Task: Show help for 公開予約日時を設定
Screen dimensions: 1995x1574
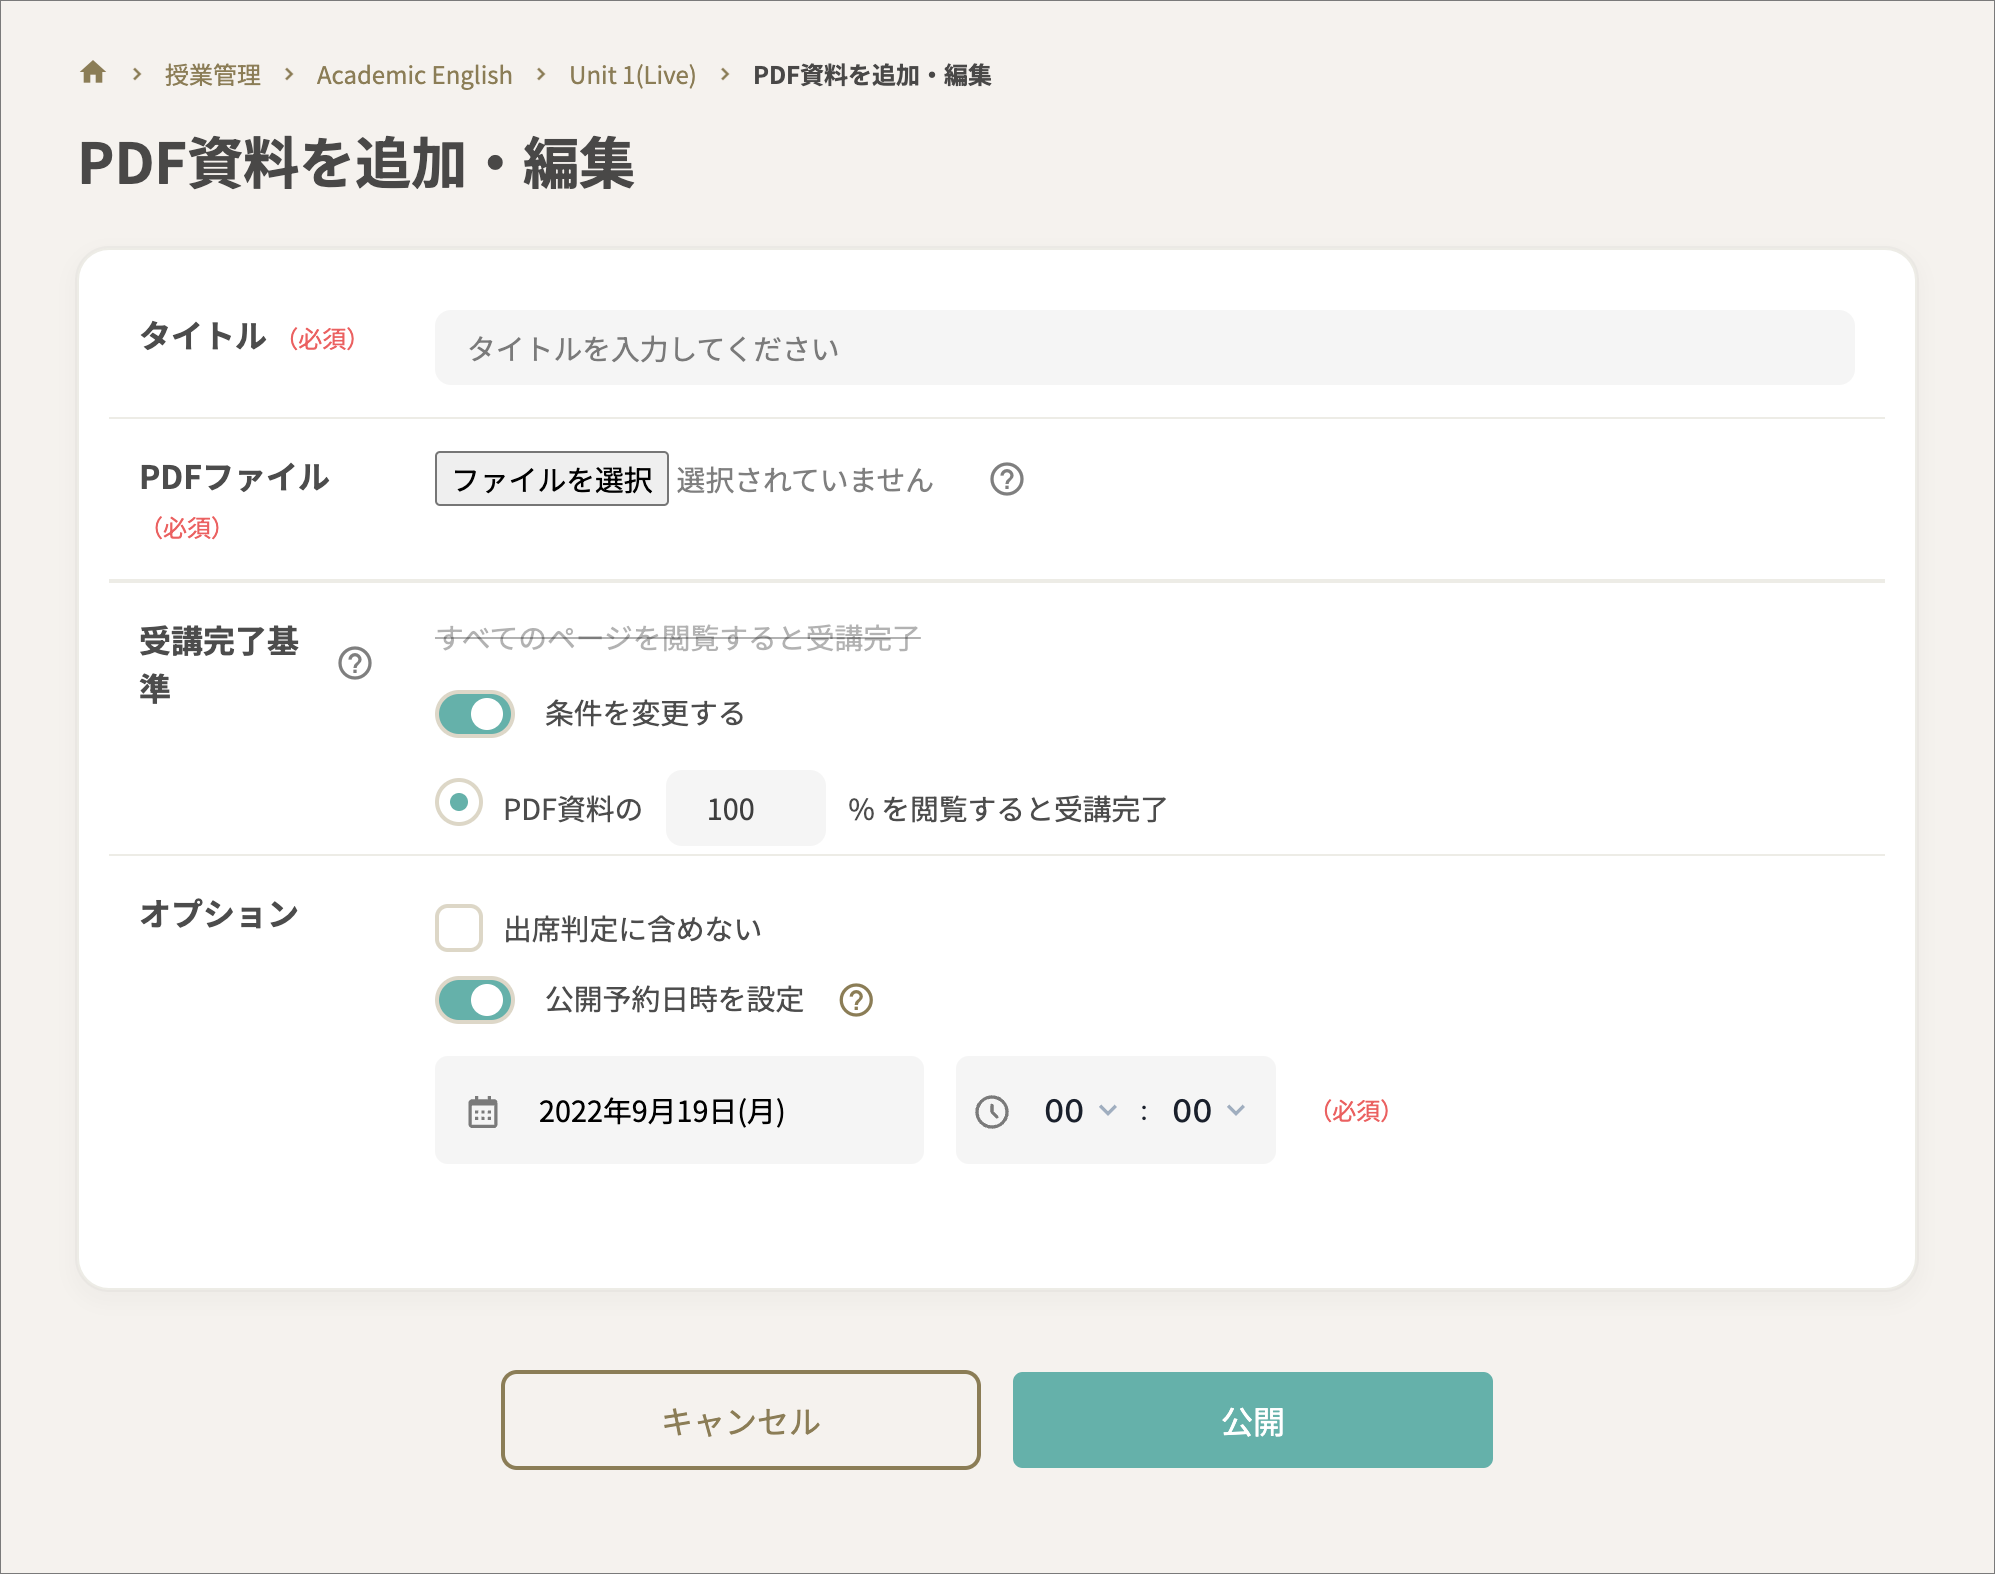Action: click(856, 1000)
